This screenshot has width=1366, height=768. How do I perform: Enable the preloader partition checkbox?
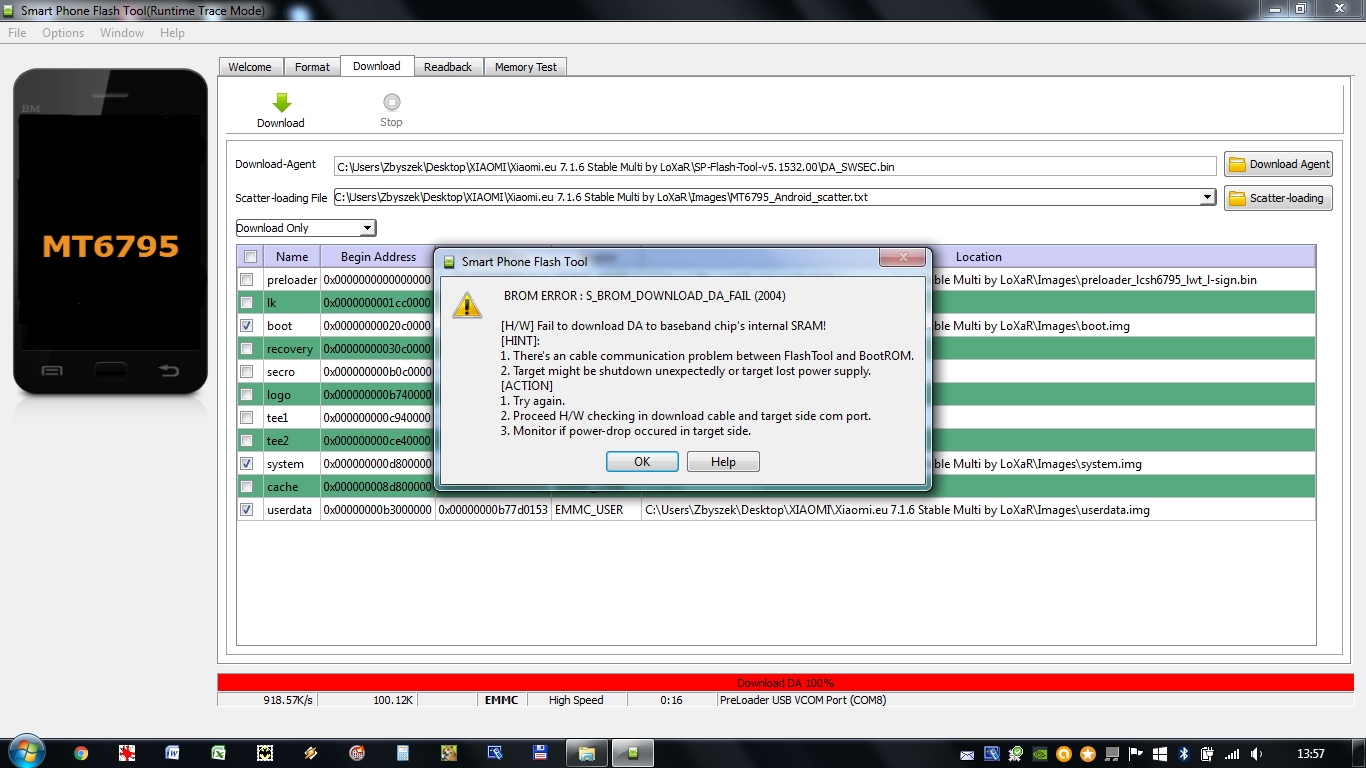coord(247,280)
